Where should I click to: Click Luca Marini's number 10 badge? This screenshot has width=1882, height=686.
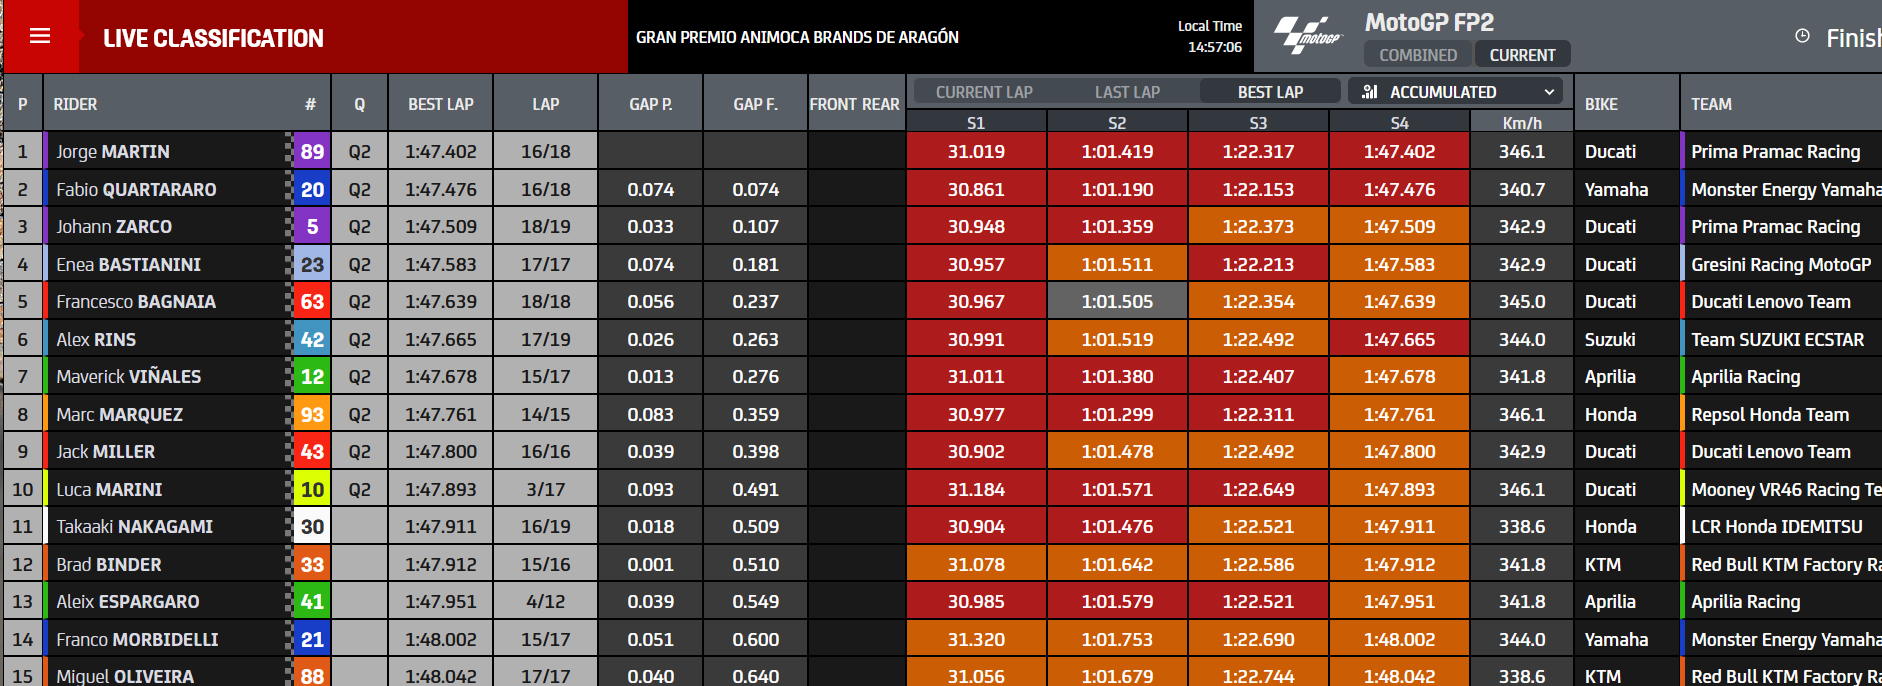point(312,489)
